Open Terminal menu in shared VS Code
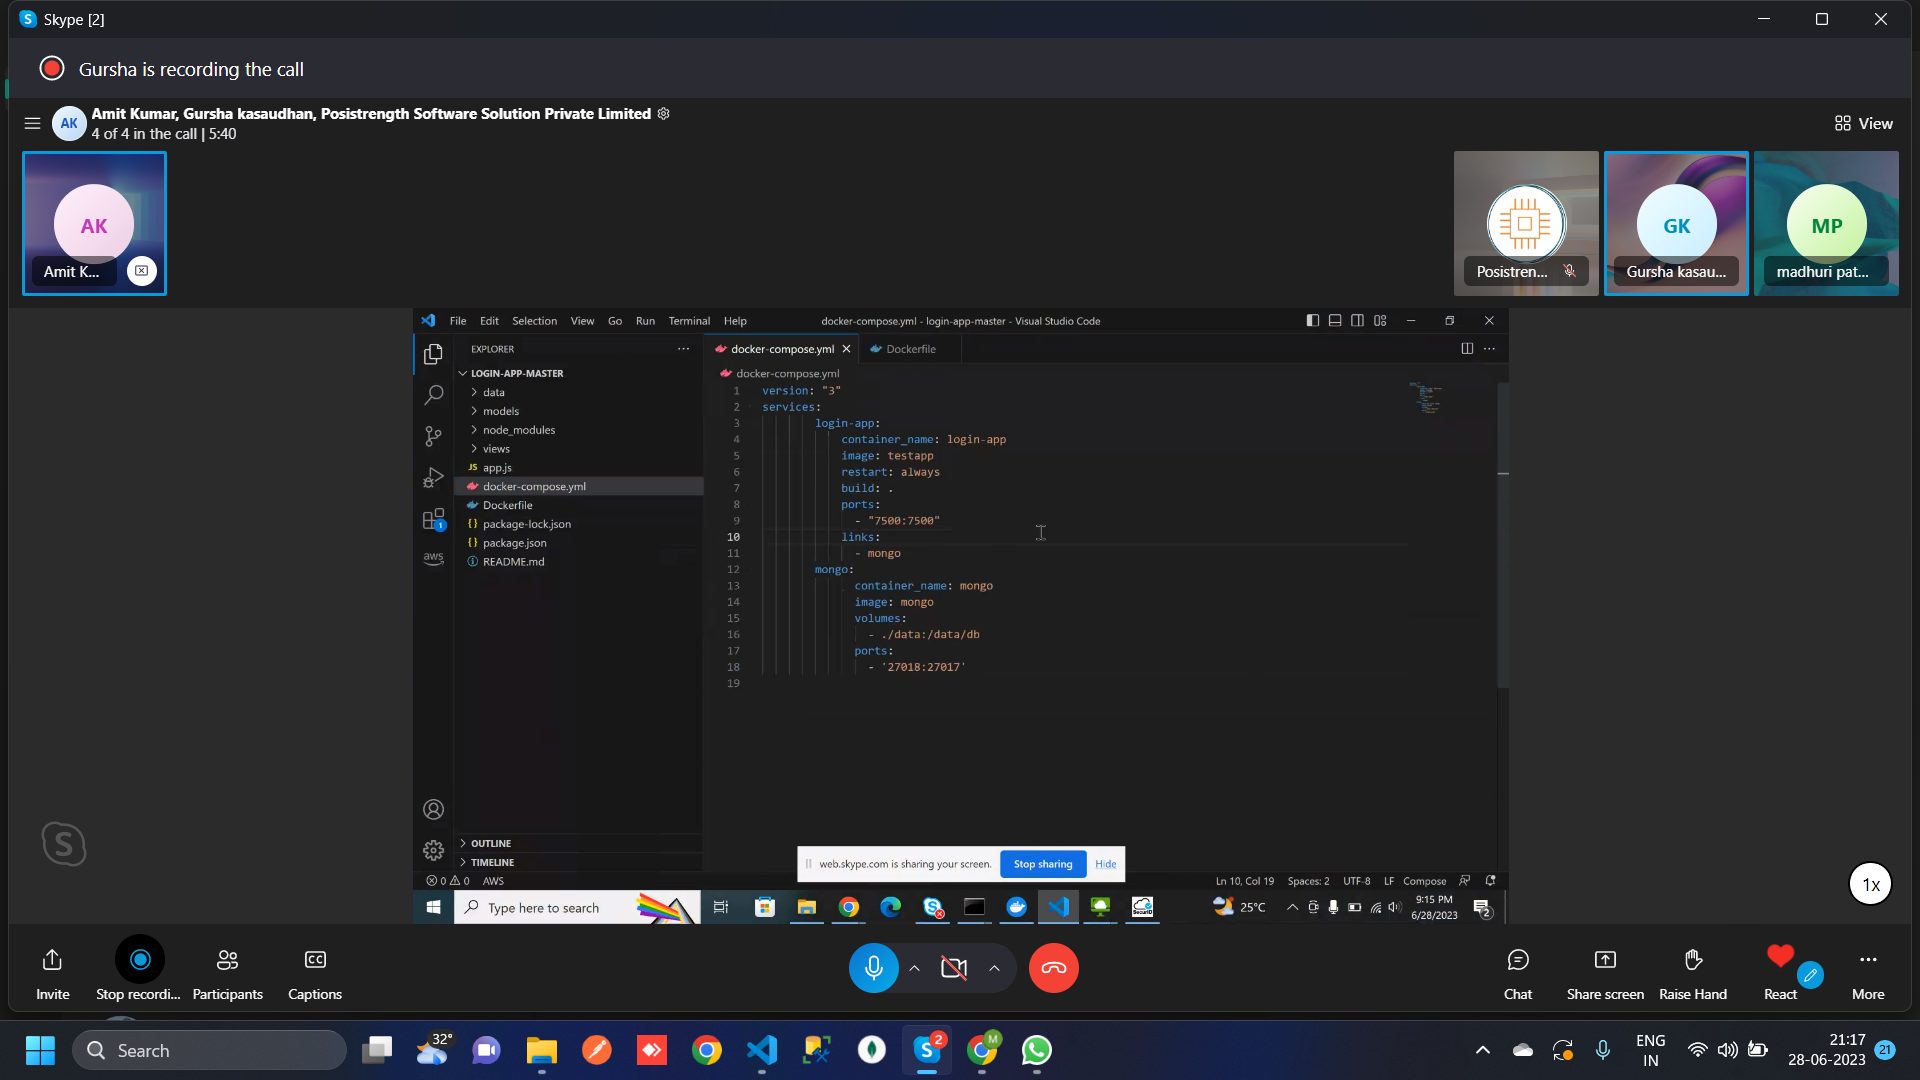The height and width of the screenshot is (1080, 1920). 689,321
